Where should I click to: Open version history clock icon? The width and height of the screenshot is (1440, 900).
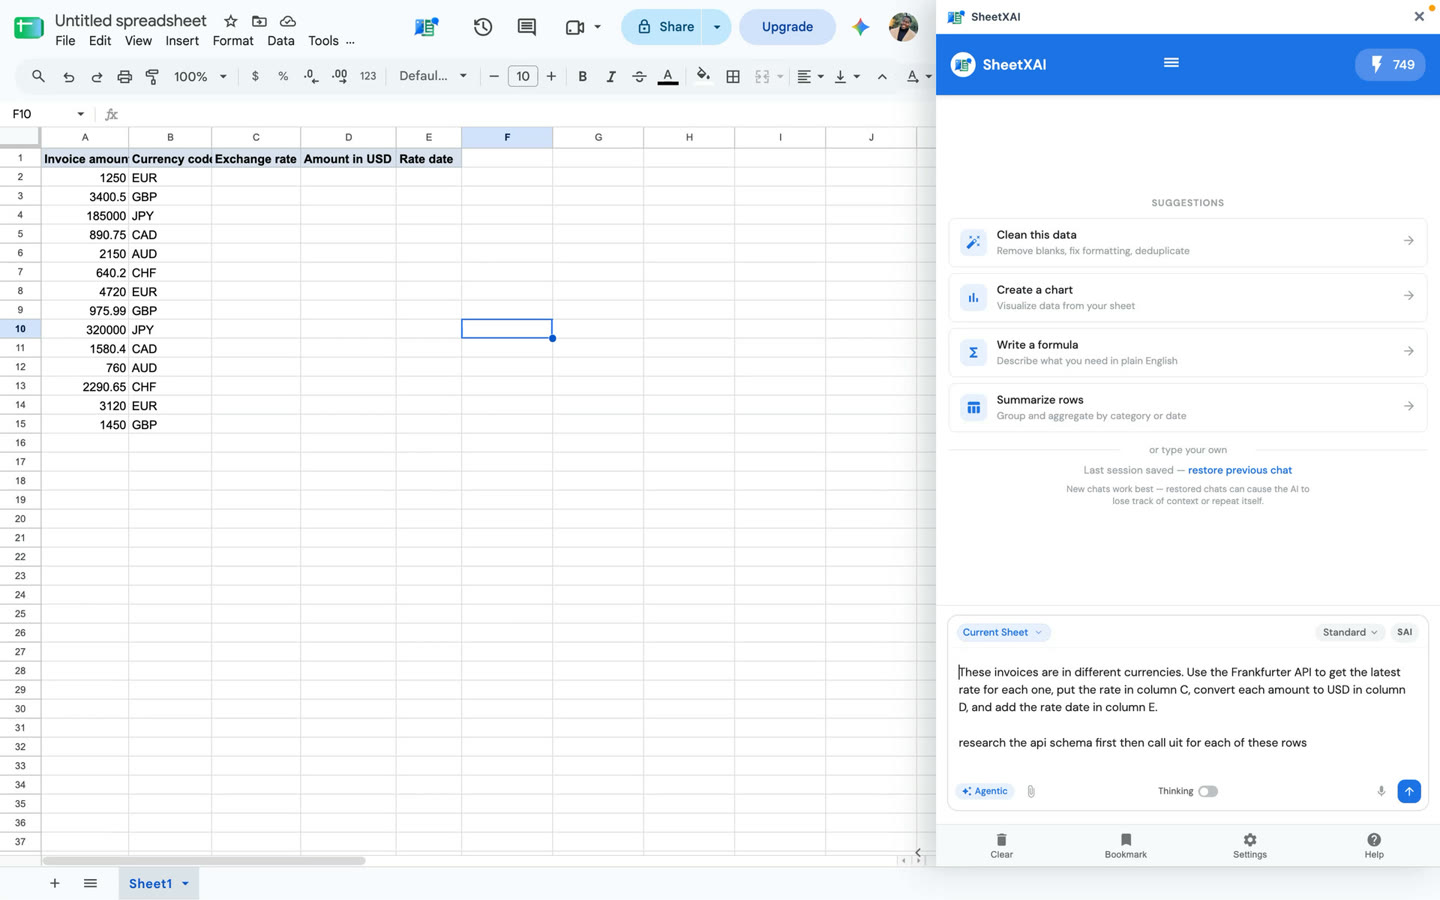tap(483, 27)
